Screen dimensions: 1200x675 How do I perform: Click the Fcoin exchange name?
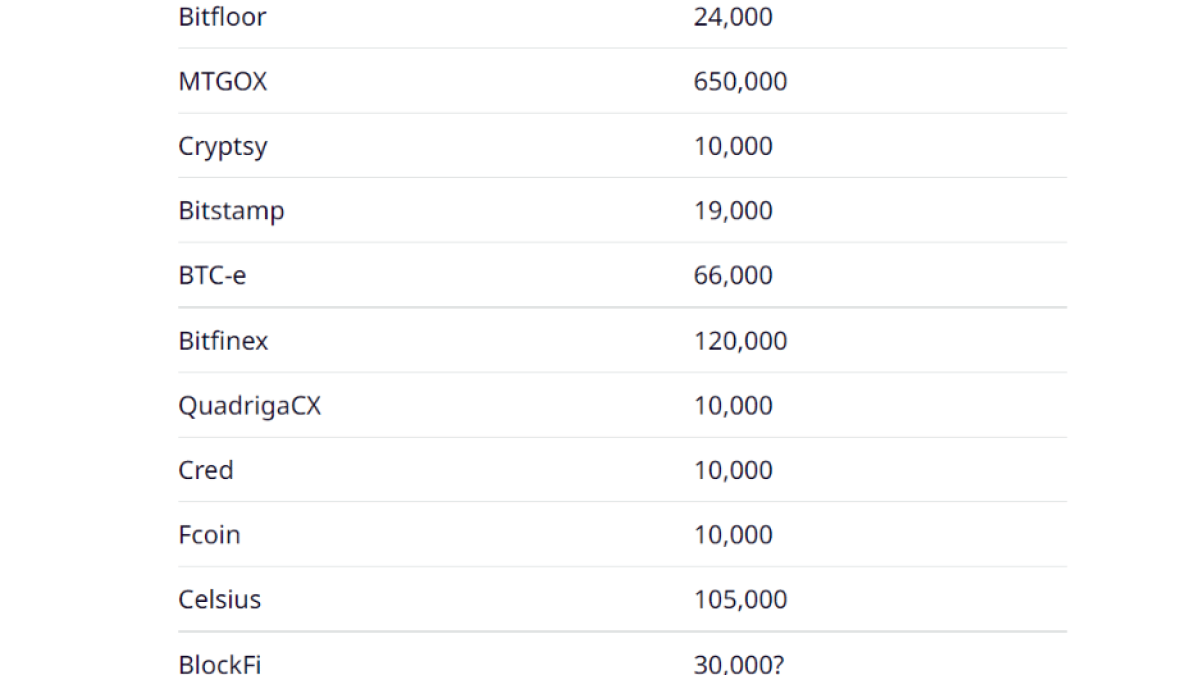click(x=209, y=535)
